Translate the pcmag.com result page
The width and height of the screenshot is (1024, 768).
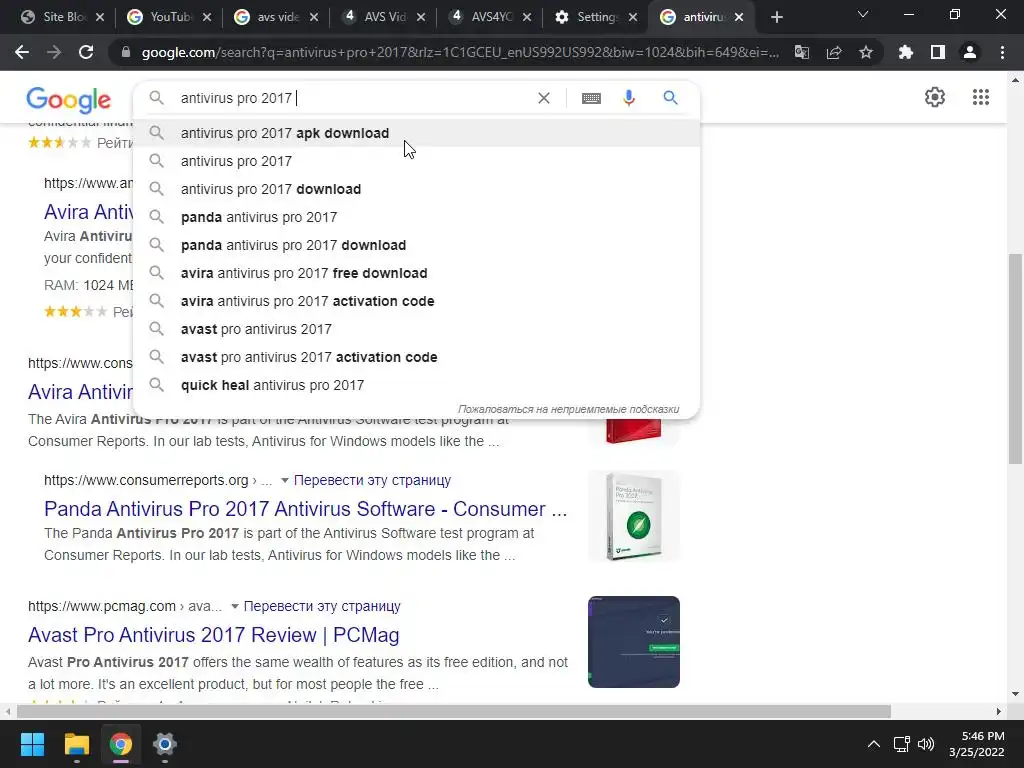pyautogui.click(x=322, y=606)
